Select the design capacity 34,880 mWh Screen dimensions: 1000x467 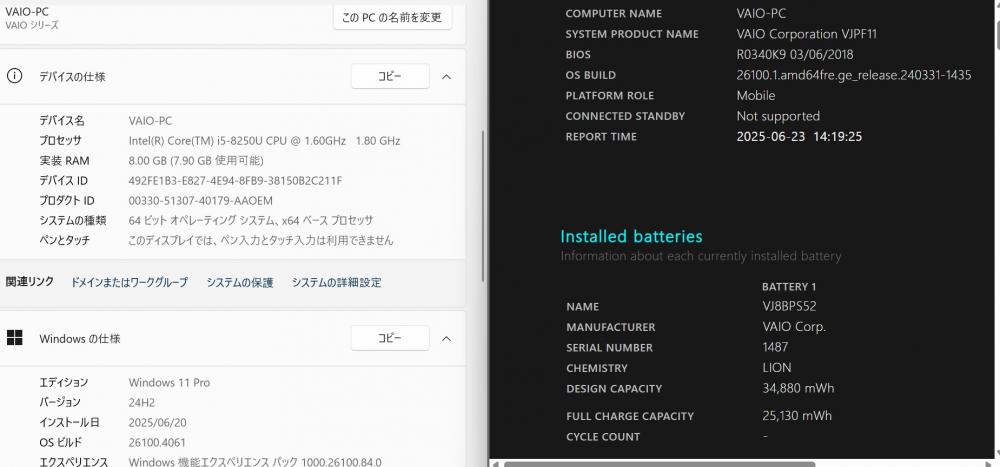point(798,388)
